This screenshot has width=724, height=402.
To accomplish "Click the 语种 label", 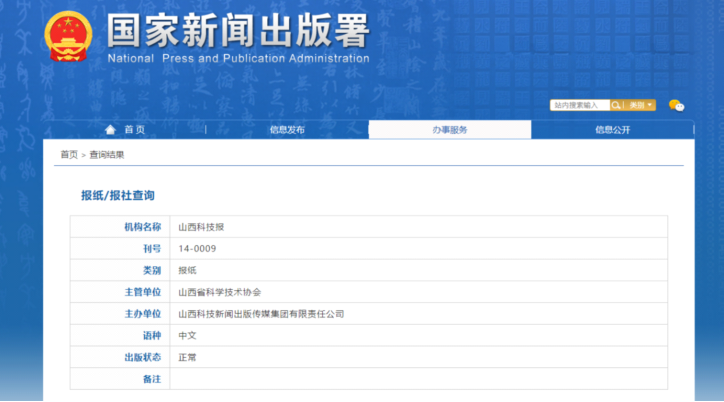I will tap(152, 336).
